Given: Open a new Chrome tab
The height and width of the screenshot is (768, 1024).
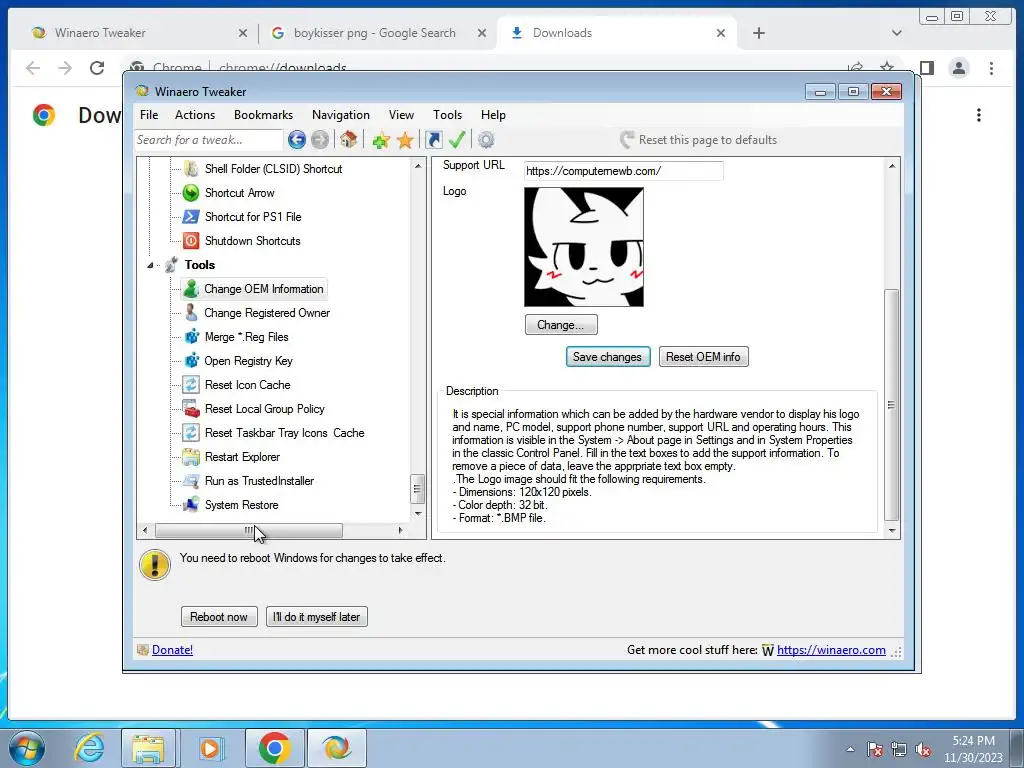Looking at the screenshot, I should (x=758, y=33).
